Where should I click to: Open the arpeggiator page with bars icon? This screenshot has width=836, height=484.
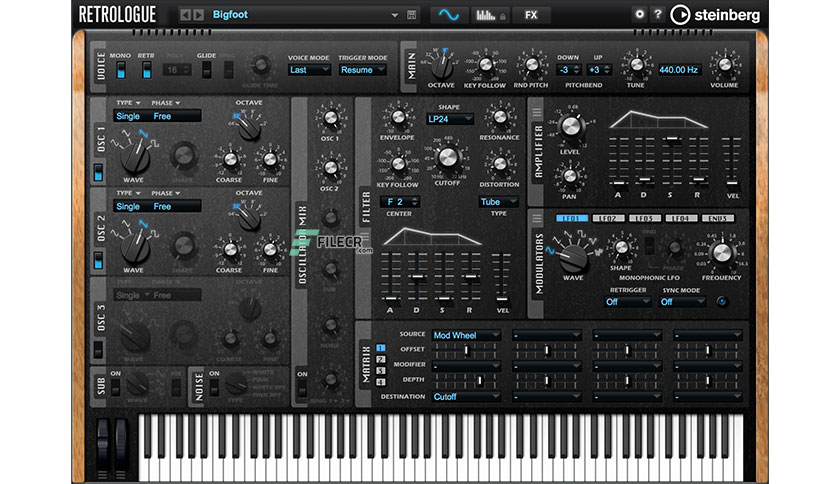point(489,15)
